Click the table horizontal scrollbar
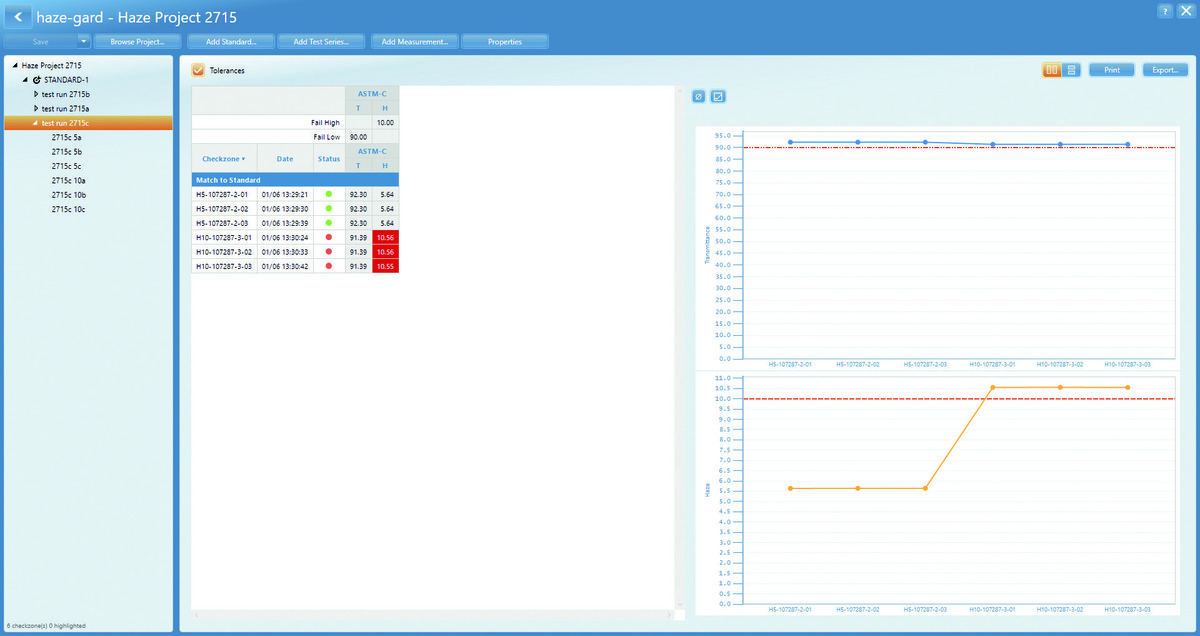The height and width of the screenshot is (636, 1200). tap(433, 614)
